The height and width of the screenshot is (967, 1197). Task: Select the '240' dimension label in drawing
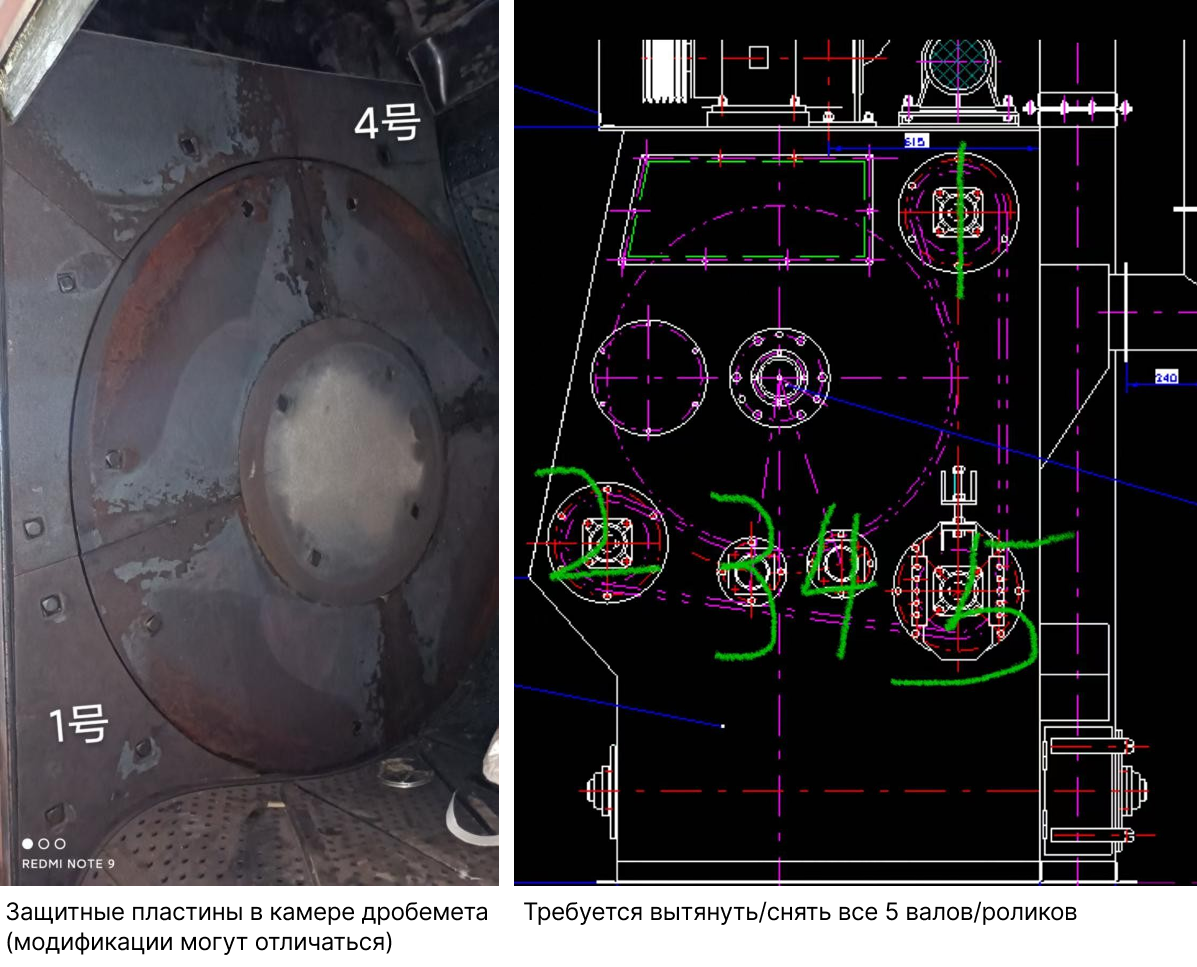click(1166, 377)
